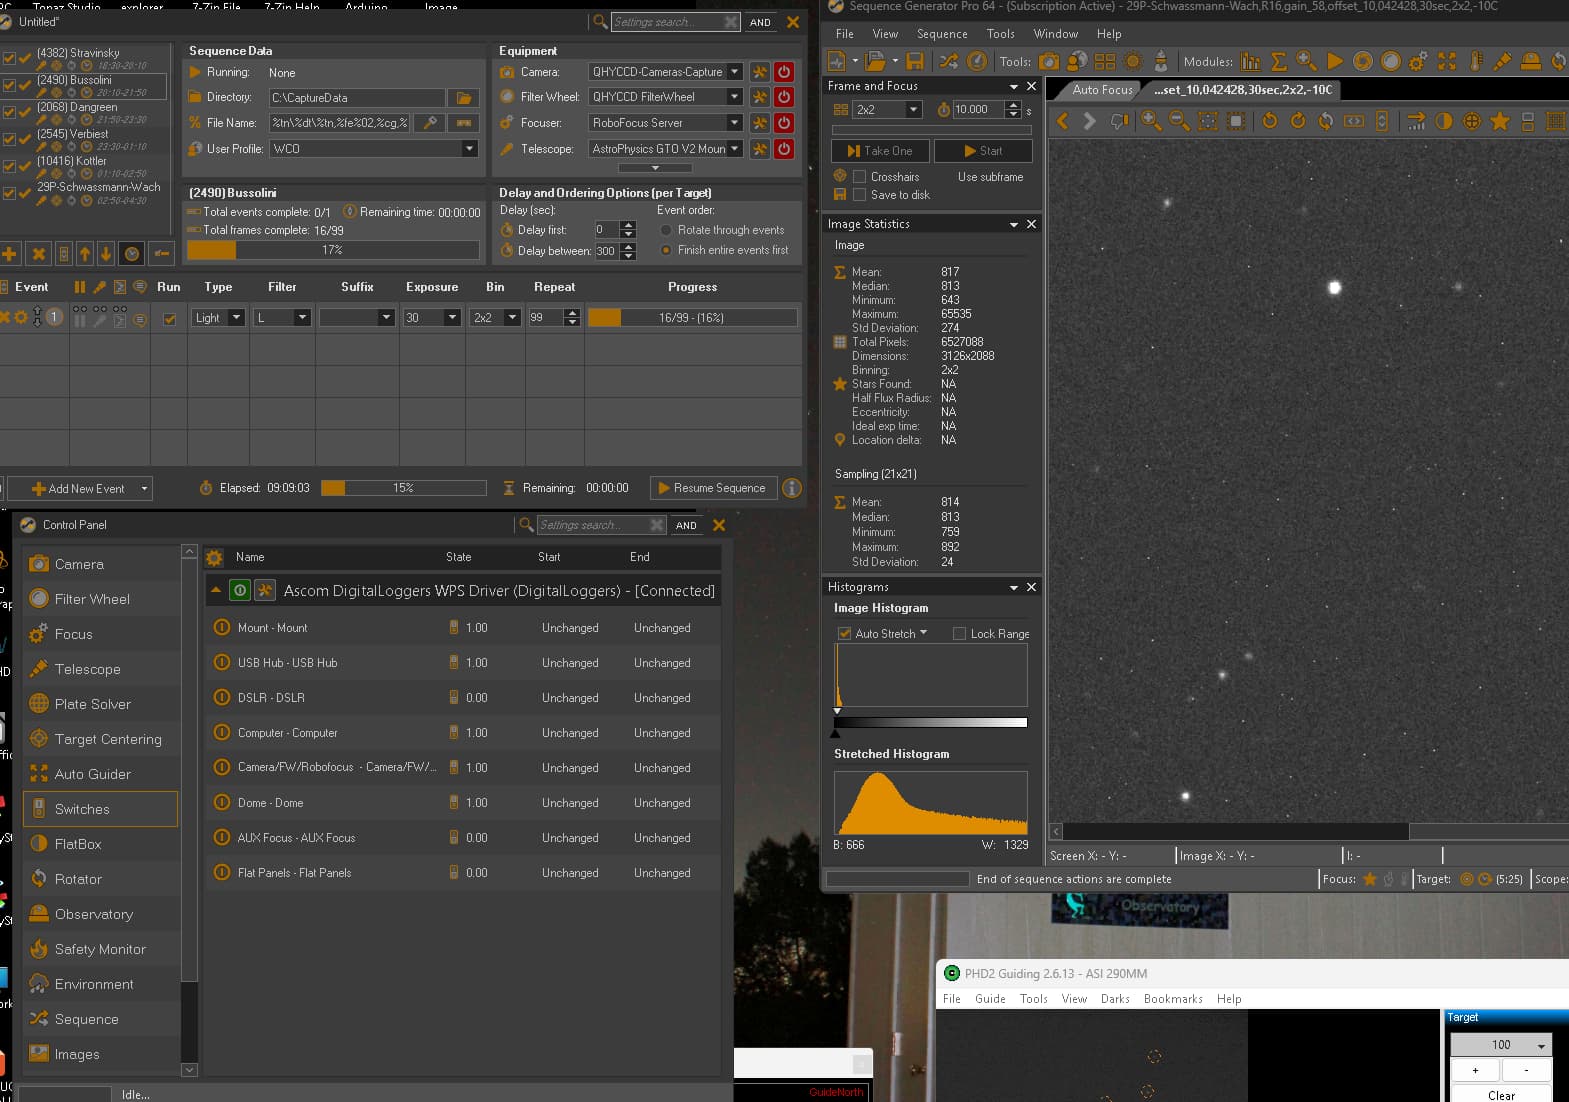
Task: Click the Mount switch power icon
Action: tap(222, 628)
